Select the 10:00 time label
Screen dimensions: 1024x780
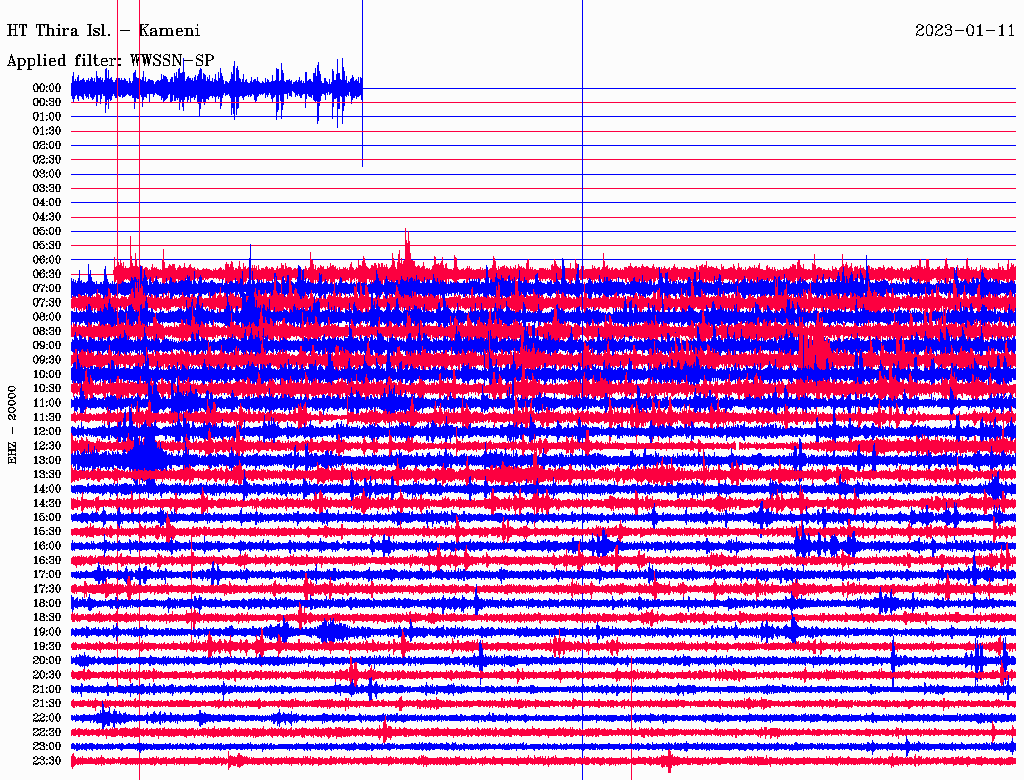[x=47, y=374]
